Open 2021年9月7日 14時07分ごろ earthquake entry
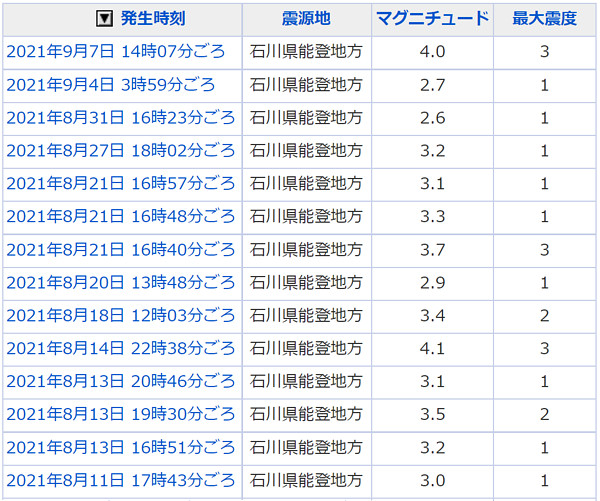The width and height of the screenshot is (600, 501). coord(116,52)
